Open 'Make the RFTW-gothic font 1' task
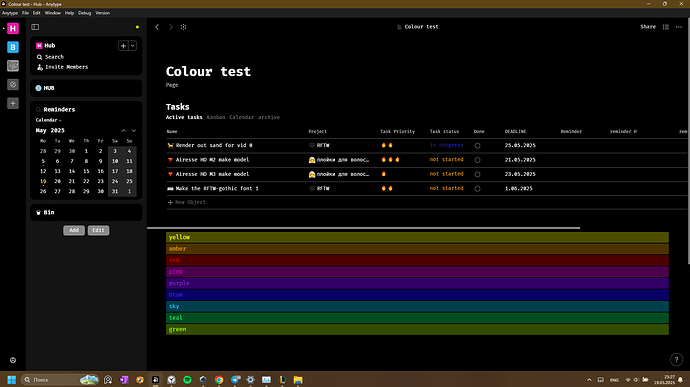690x387 pixels. pos(217,188)
